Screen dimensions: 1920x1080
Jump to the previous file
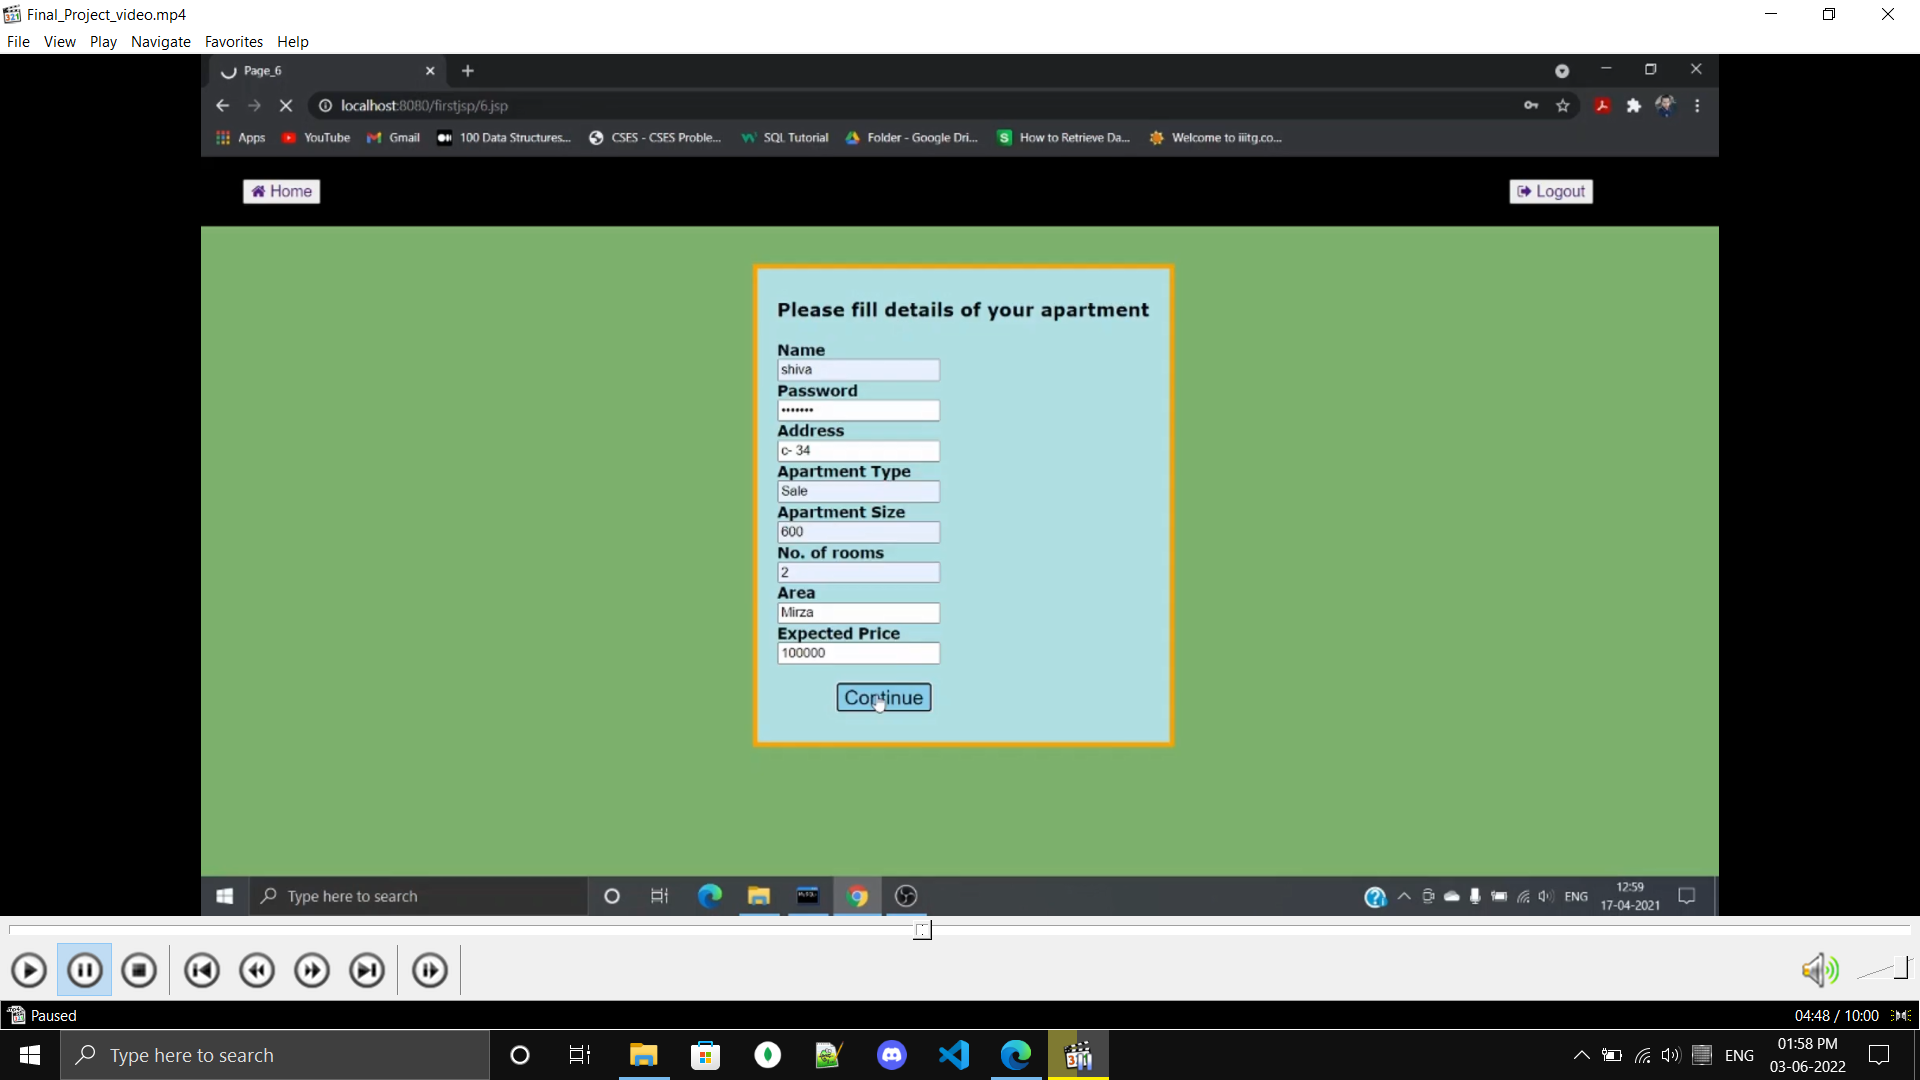(202, 970)
